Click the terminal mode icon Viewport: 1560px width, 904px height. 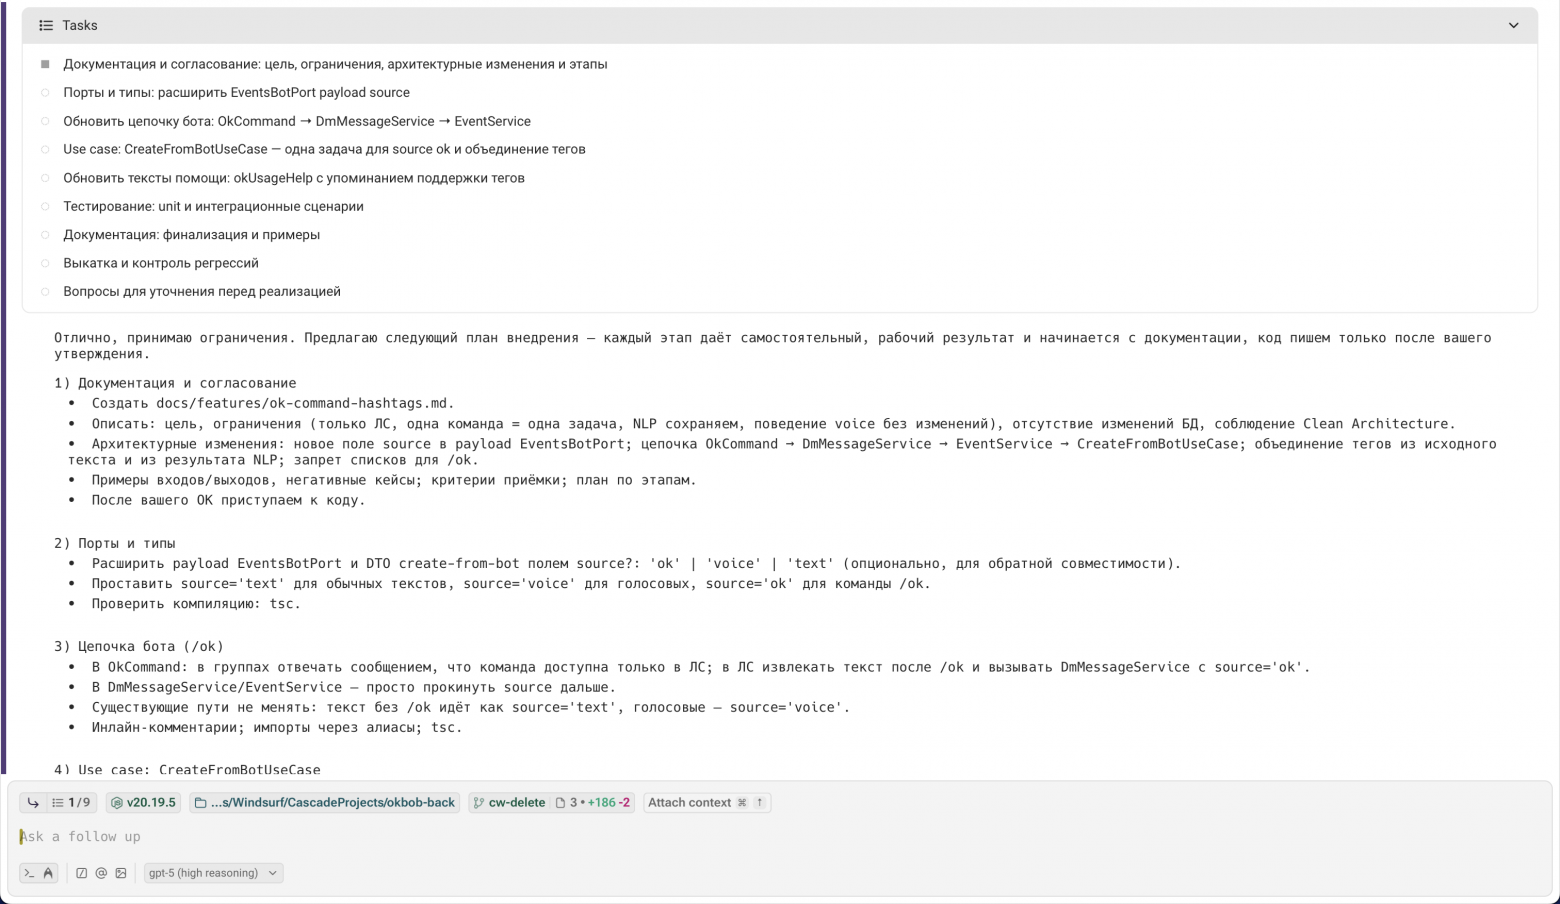coord(29,873)
